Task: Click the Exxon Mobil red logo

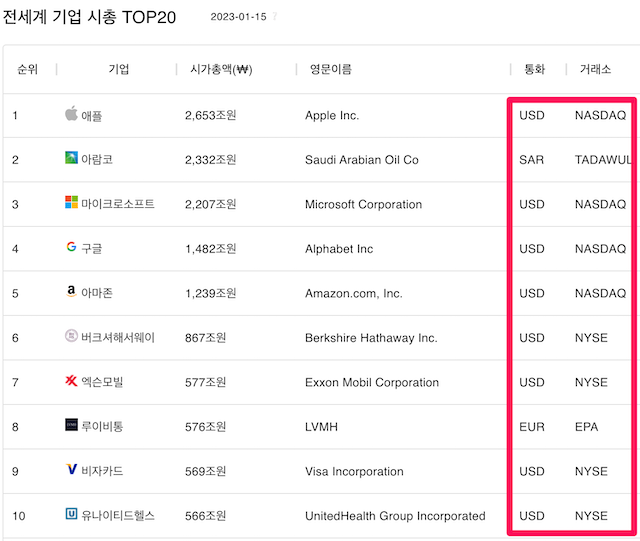Action: coord(71,380)
